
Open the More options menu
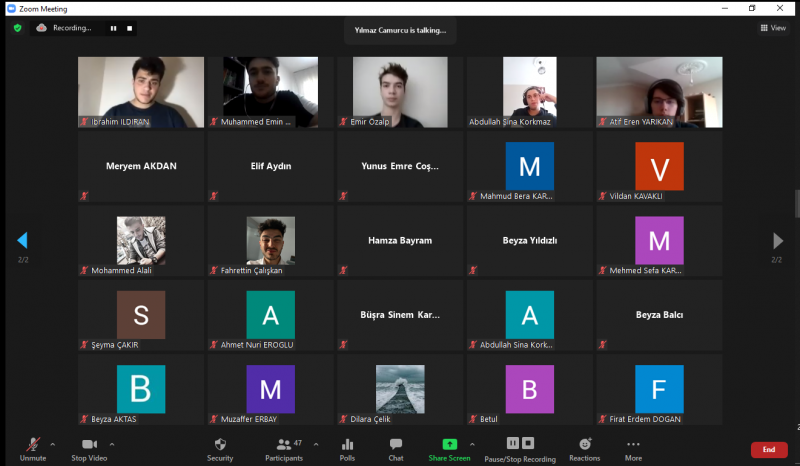[x=633, y=447]
